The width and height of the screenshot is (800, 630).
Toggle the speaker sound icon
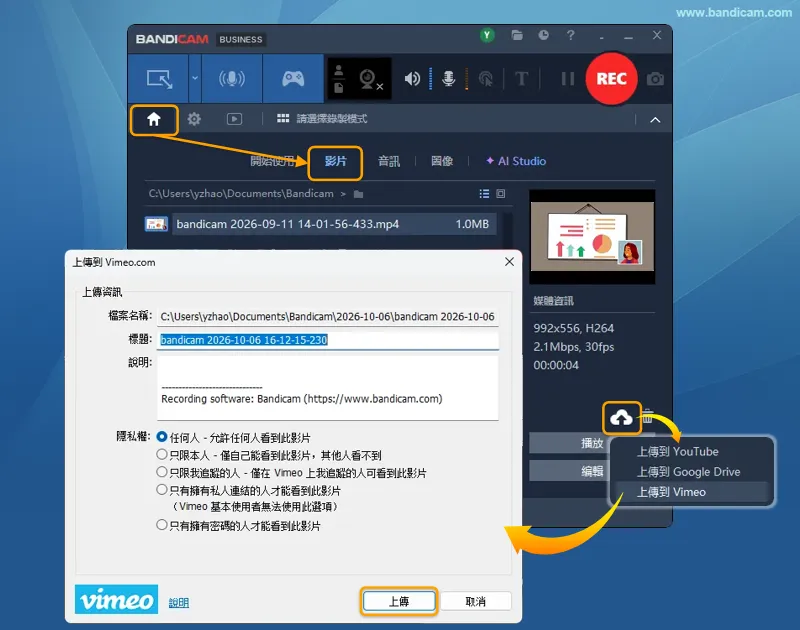point(412,79)
